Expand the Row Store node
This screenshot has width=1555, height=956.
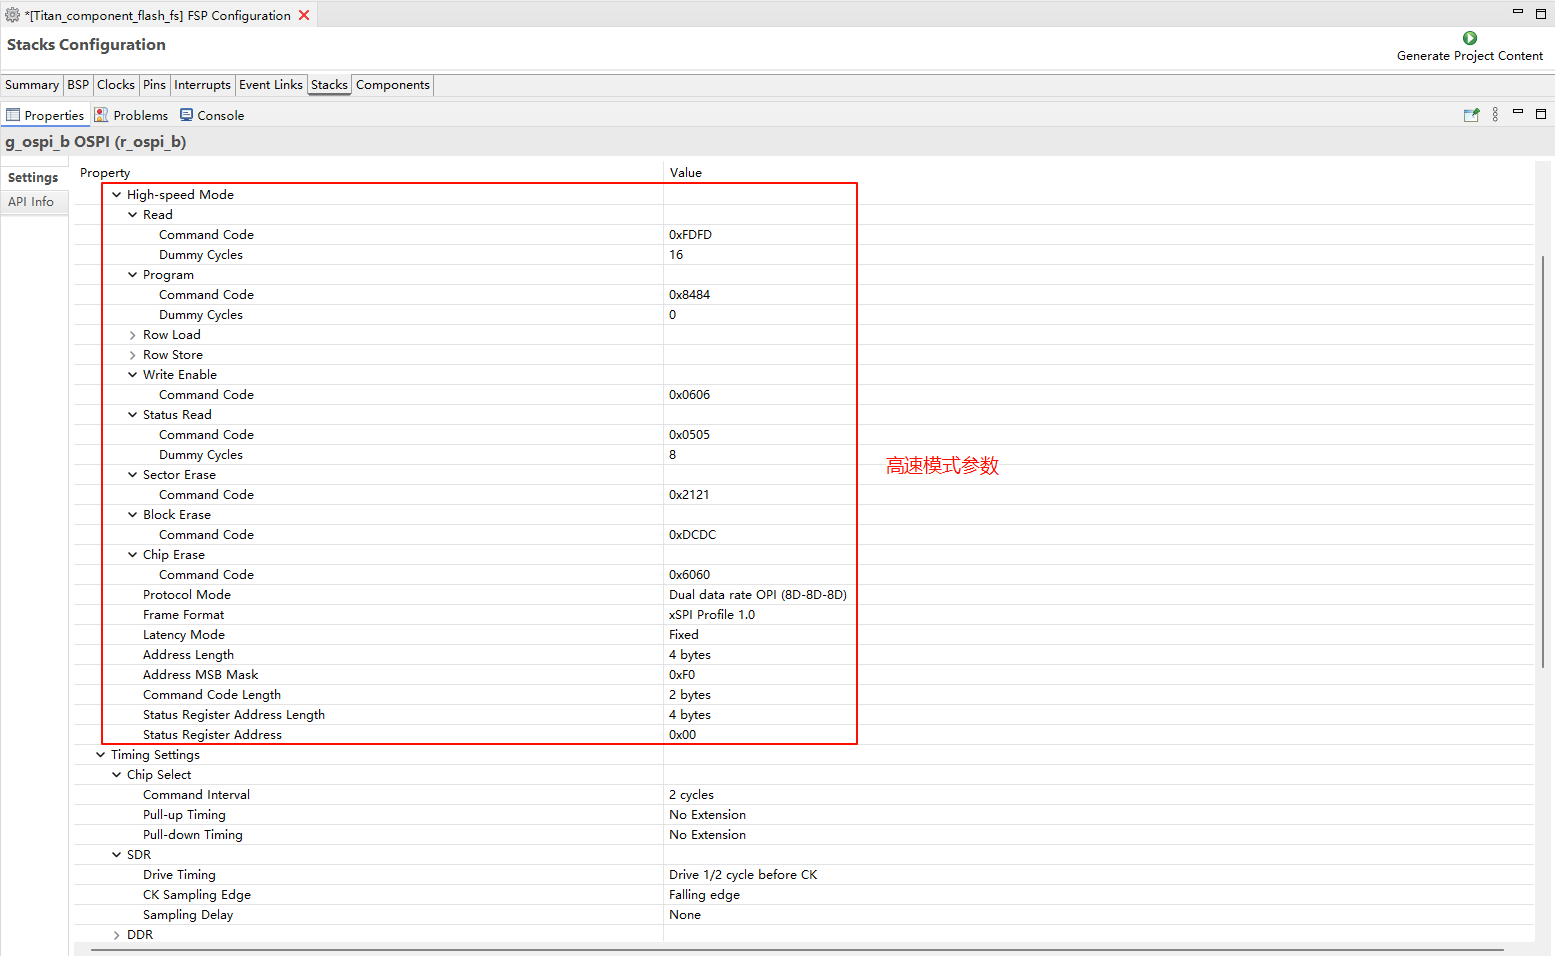[133, 355]
